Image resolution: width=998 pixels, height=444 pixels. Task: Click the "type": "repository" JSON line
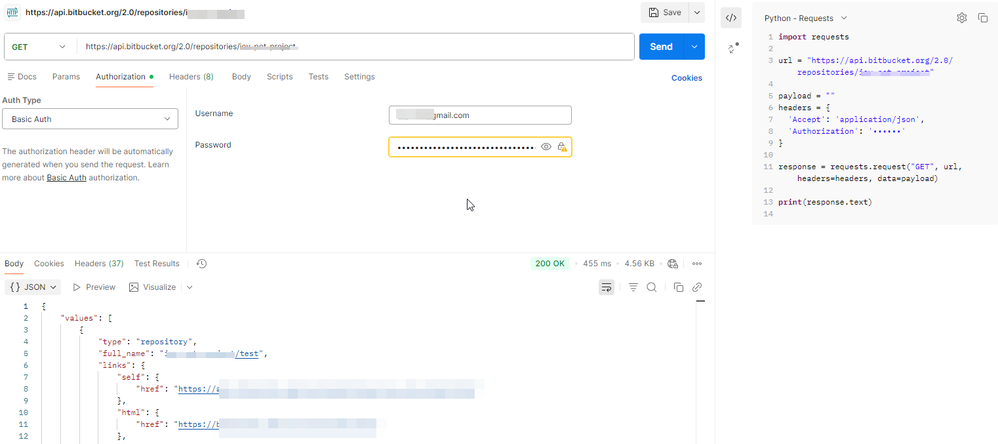point(148,342)
